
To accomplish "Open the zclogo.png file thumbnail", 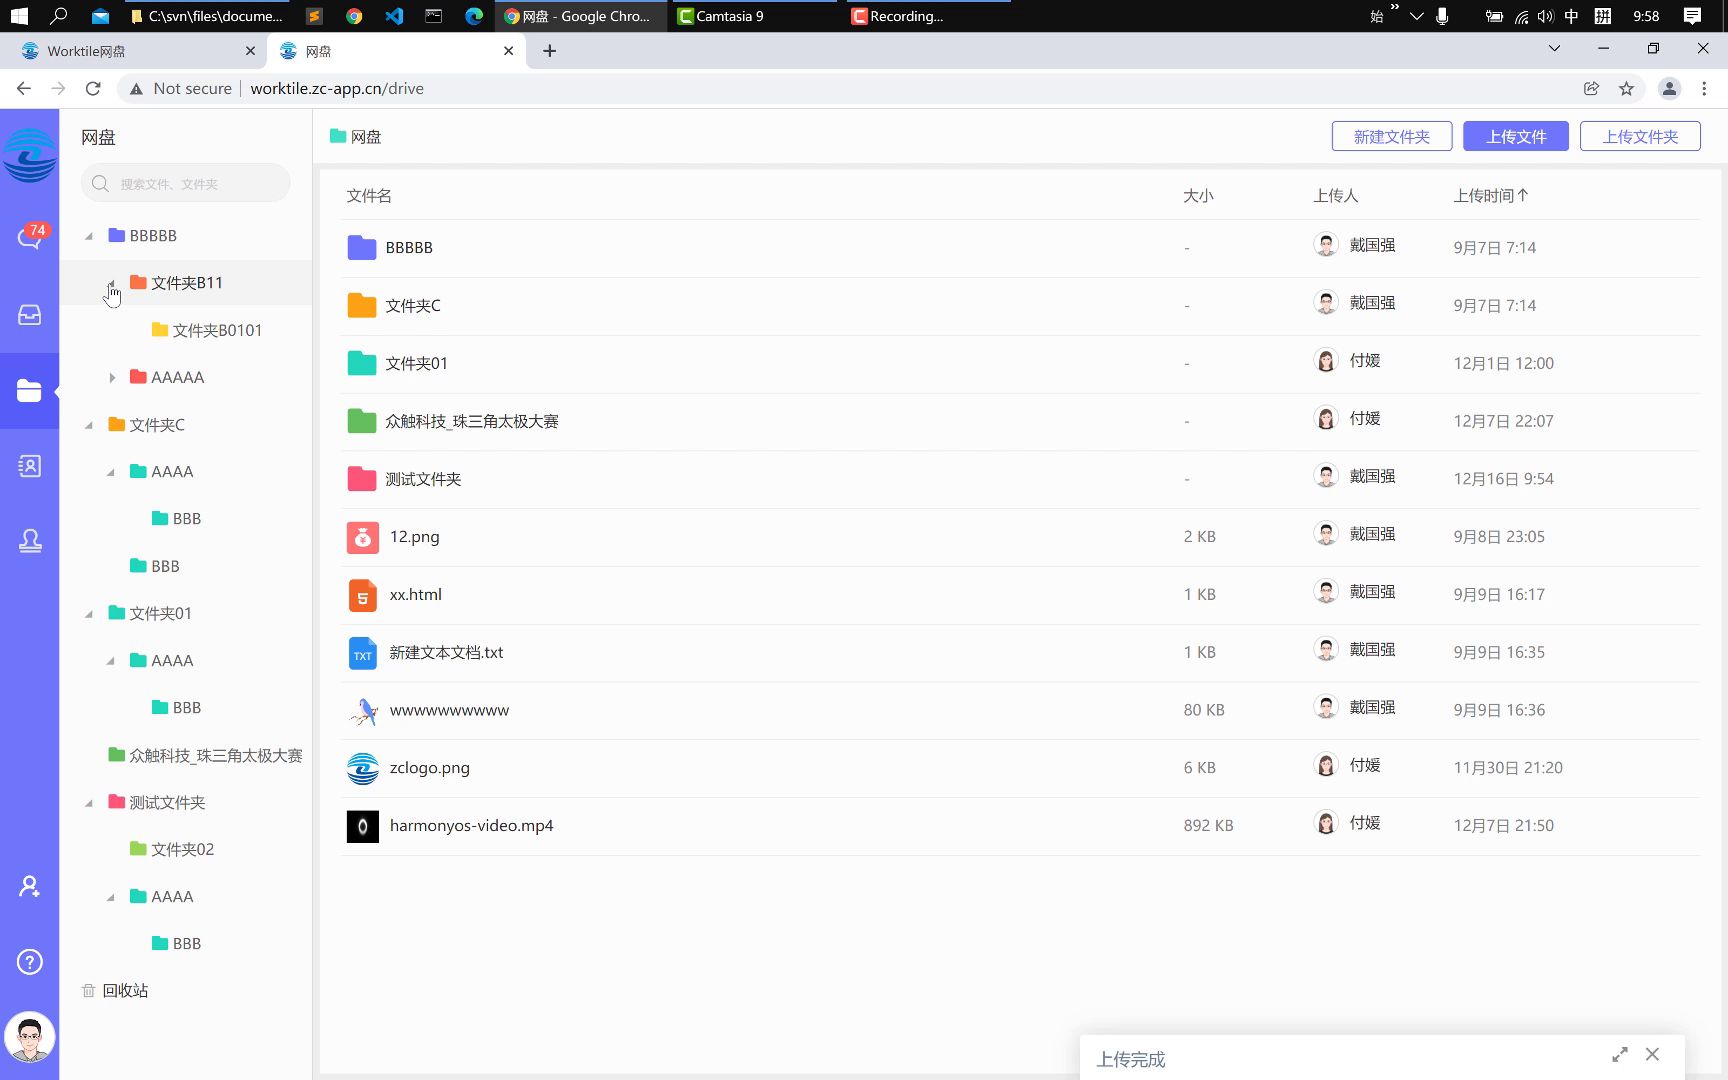I will coord(363,768).
